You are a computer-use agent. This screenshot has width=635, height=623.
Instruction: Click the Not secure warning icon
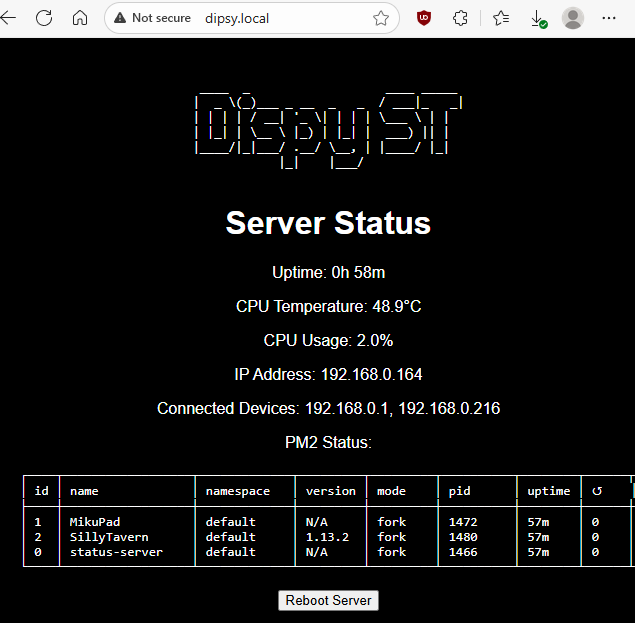(120, 18)
